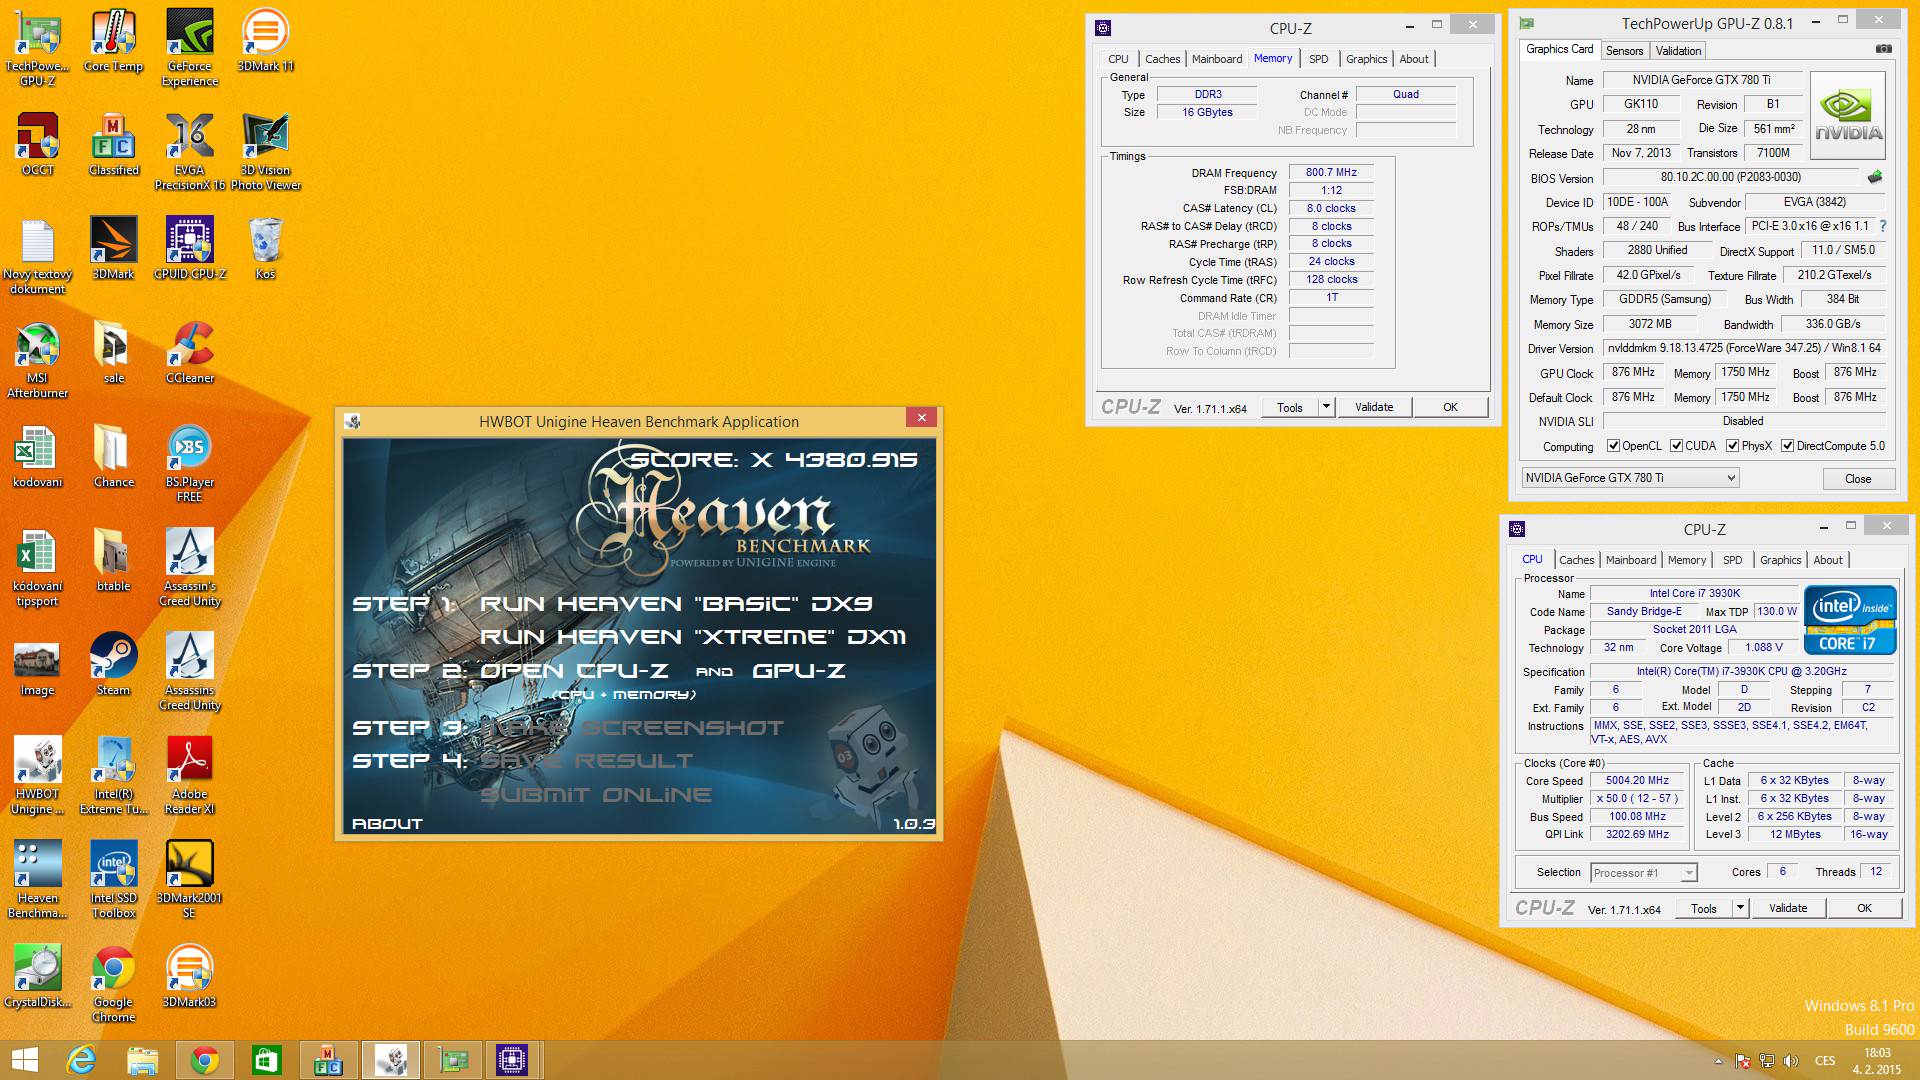Click OK button in upper CPU-Z window
The width and height of the screenshot is (1920, 1080).
tap(1450, 407)
